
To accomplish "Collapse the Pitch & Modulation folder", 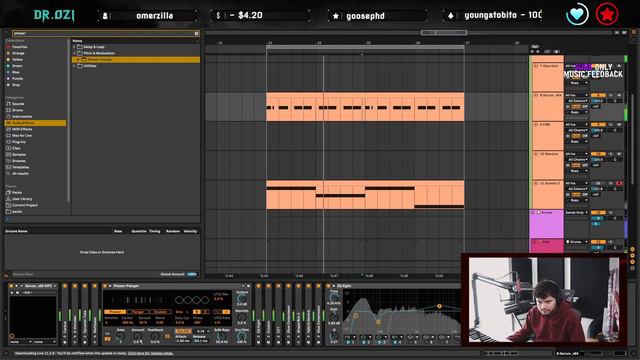I will 74,53.
